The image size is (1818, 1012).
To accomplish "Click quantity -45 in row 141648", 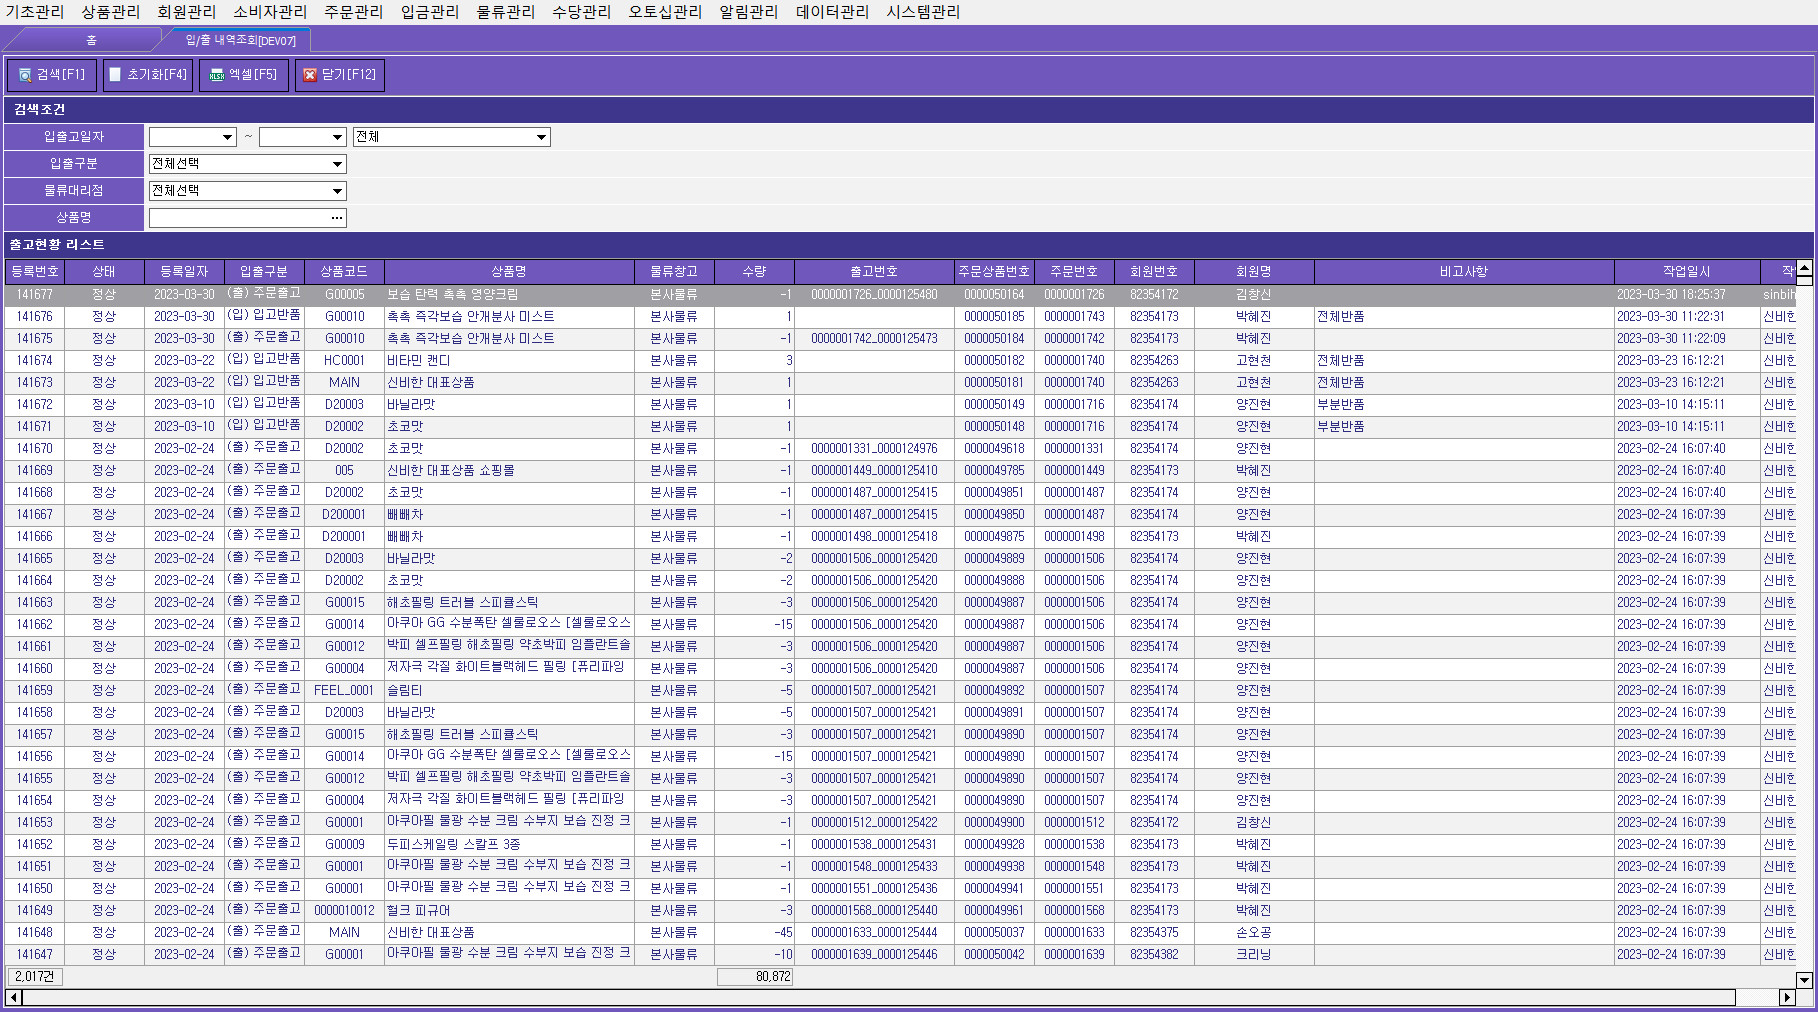I will 783,933.
